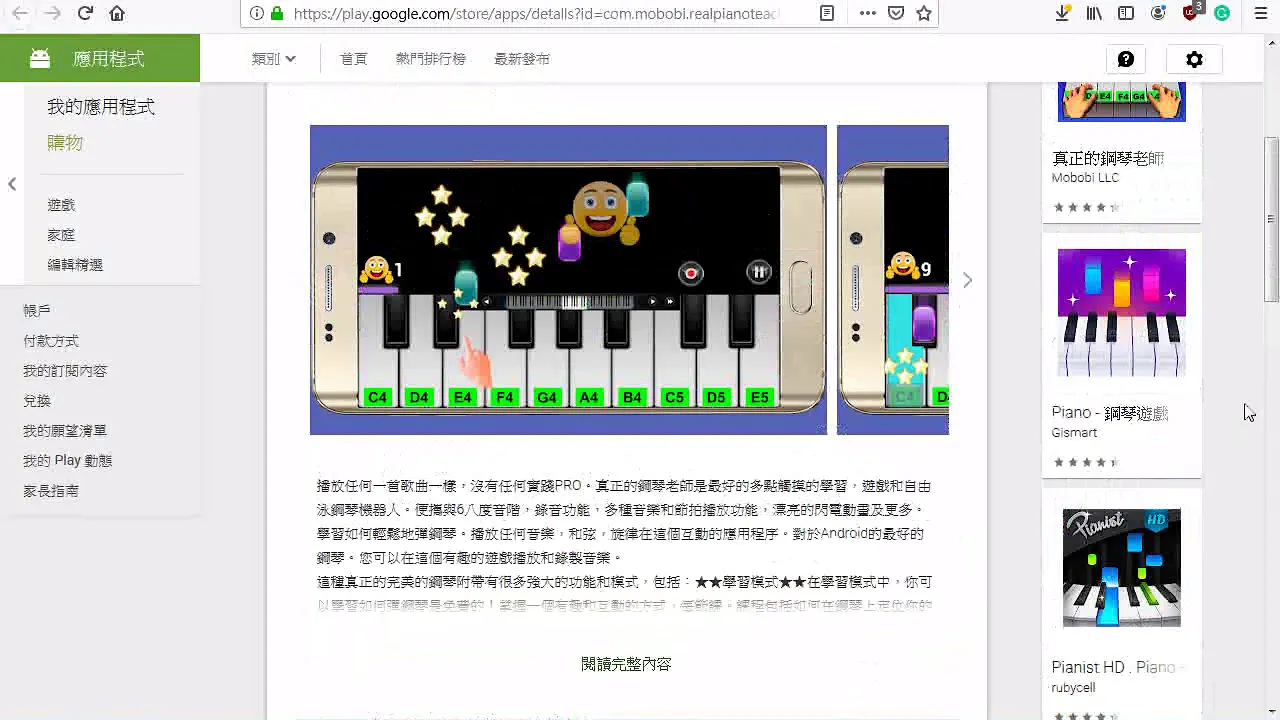Open the Firefox library icon
This screenshot has height=720, width=1280.
click(x=1094, y=13)
